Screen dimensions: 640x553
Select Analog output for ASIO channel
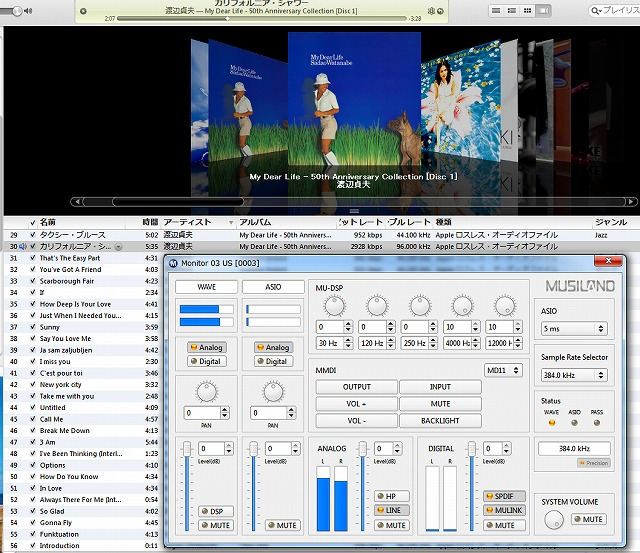[x=273, y=348]
